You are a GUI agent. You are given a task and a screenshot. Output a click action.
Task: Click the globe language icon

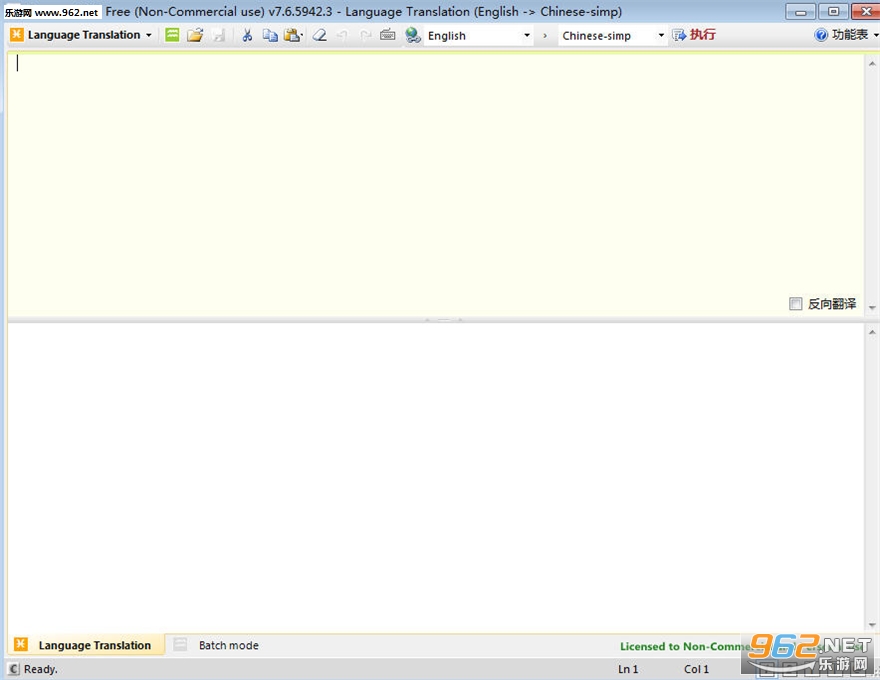coord(413,35)
